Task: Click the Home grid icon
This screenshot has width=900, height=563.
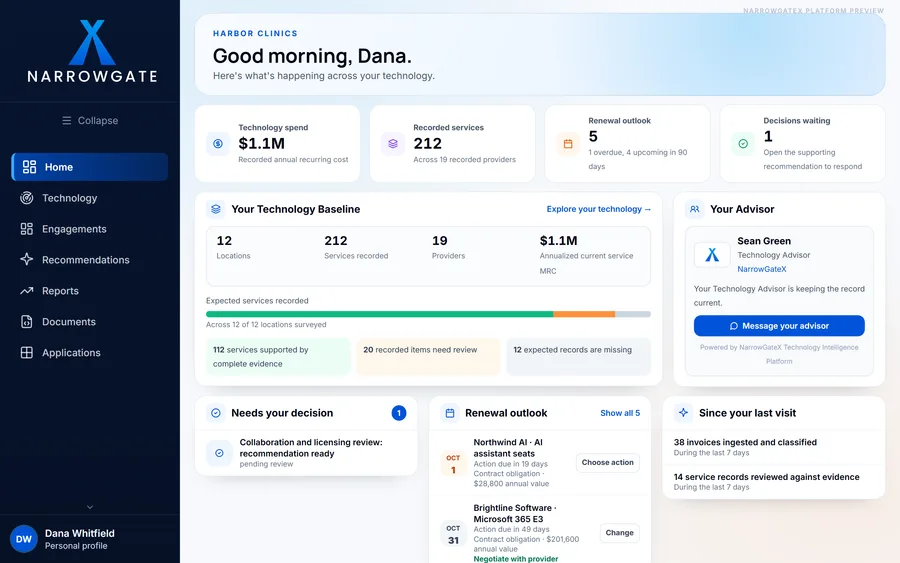Action: pyautogui.click(x=29, y=167)
